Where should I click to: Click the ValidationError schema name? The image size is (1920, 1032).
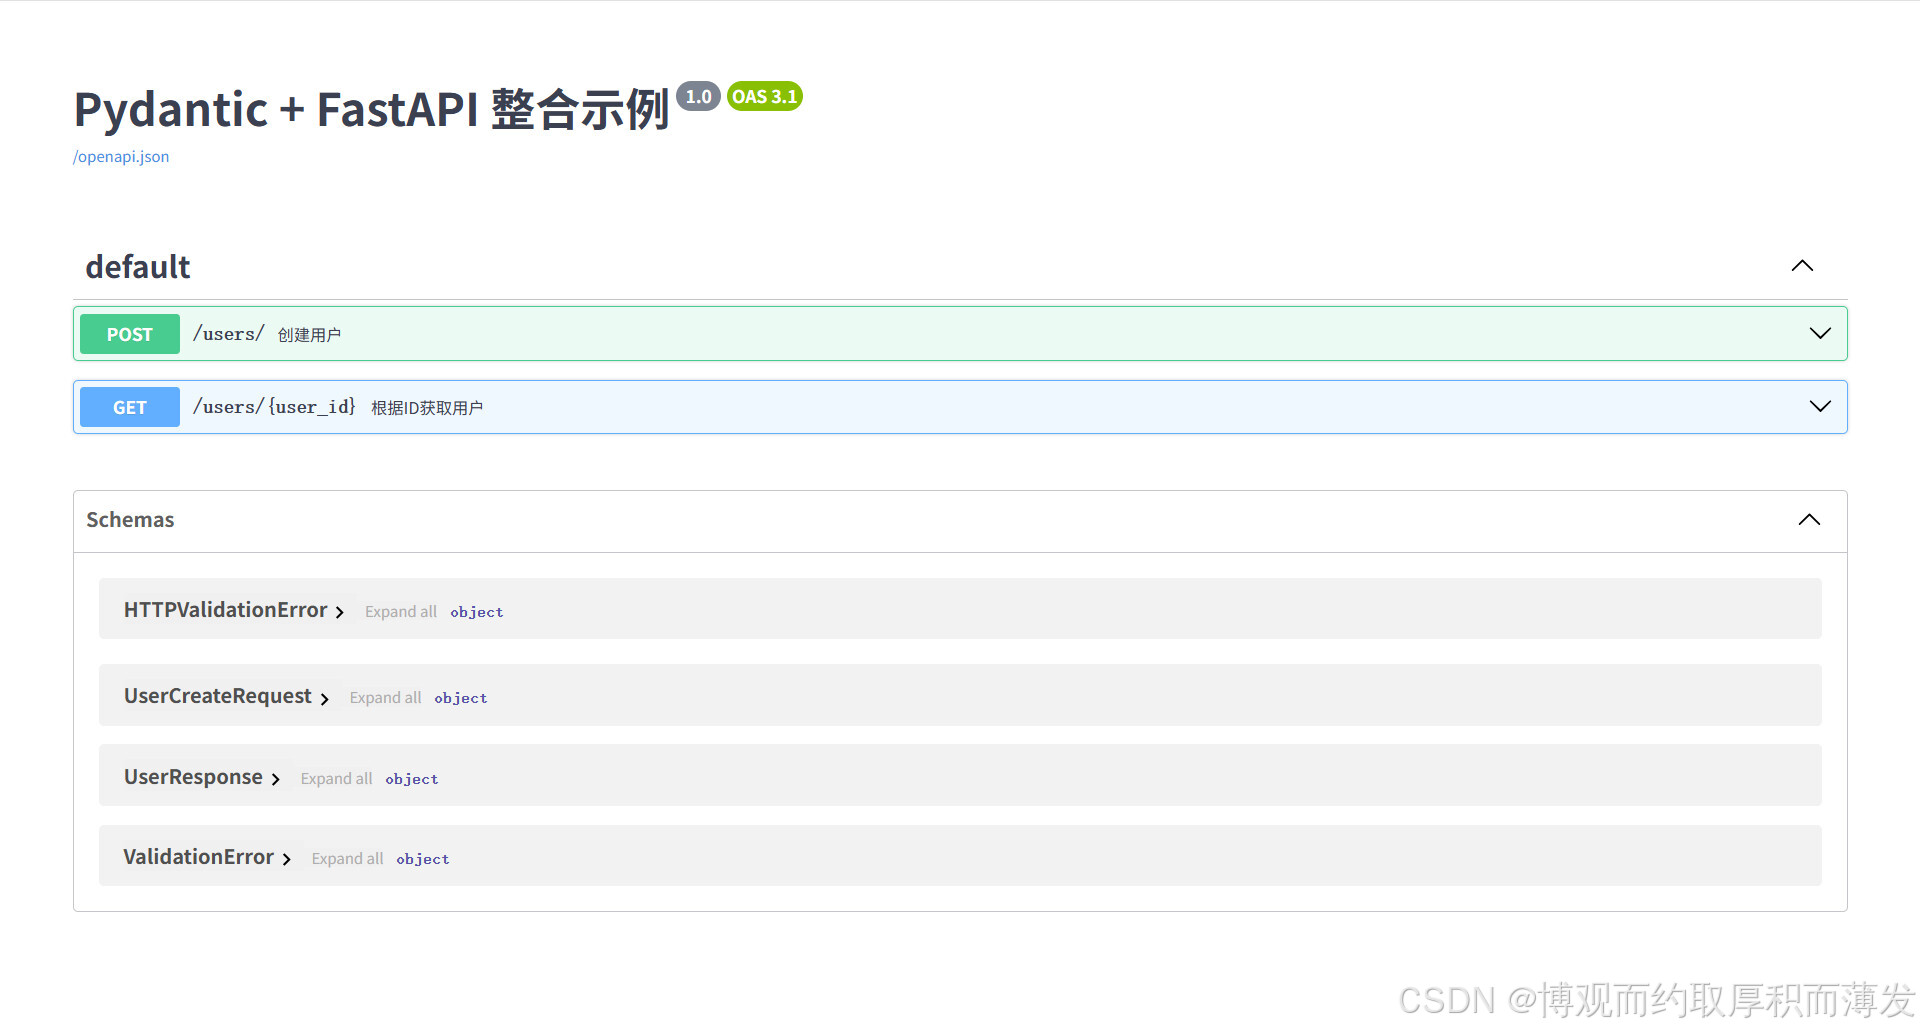(198, 857)
